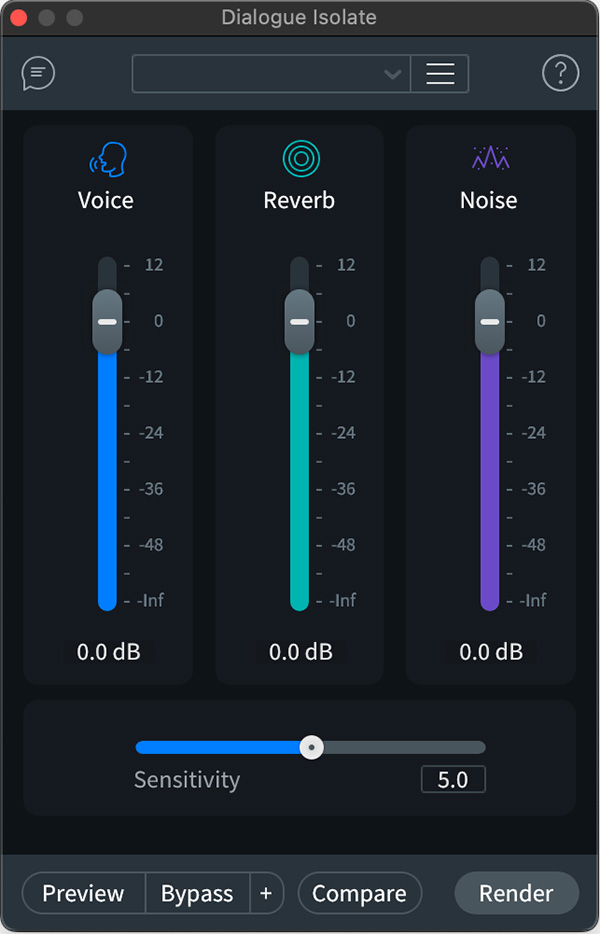600x934 pixels.
Task: Click the Noise waveform icon
Action: pos(488,155)
